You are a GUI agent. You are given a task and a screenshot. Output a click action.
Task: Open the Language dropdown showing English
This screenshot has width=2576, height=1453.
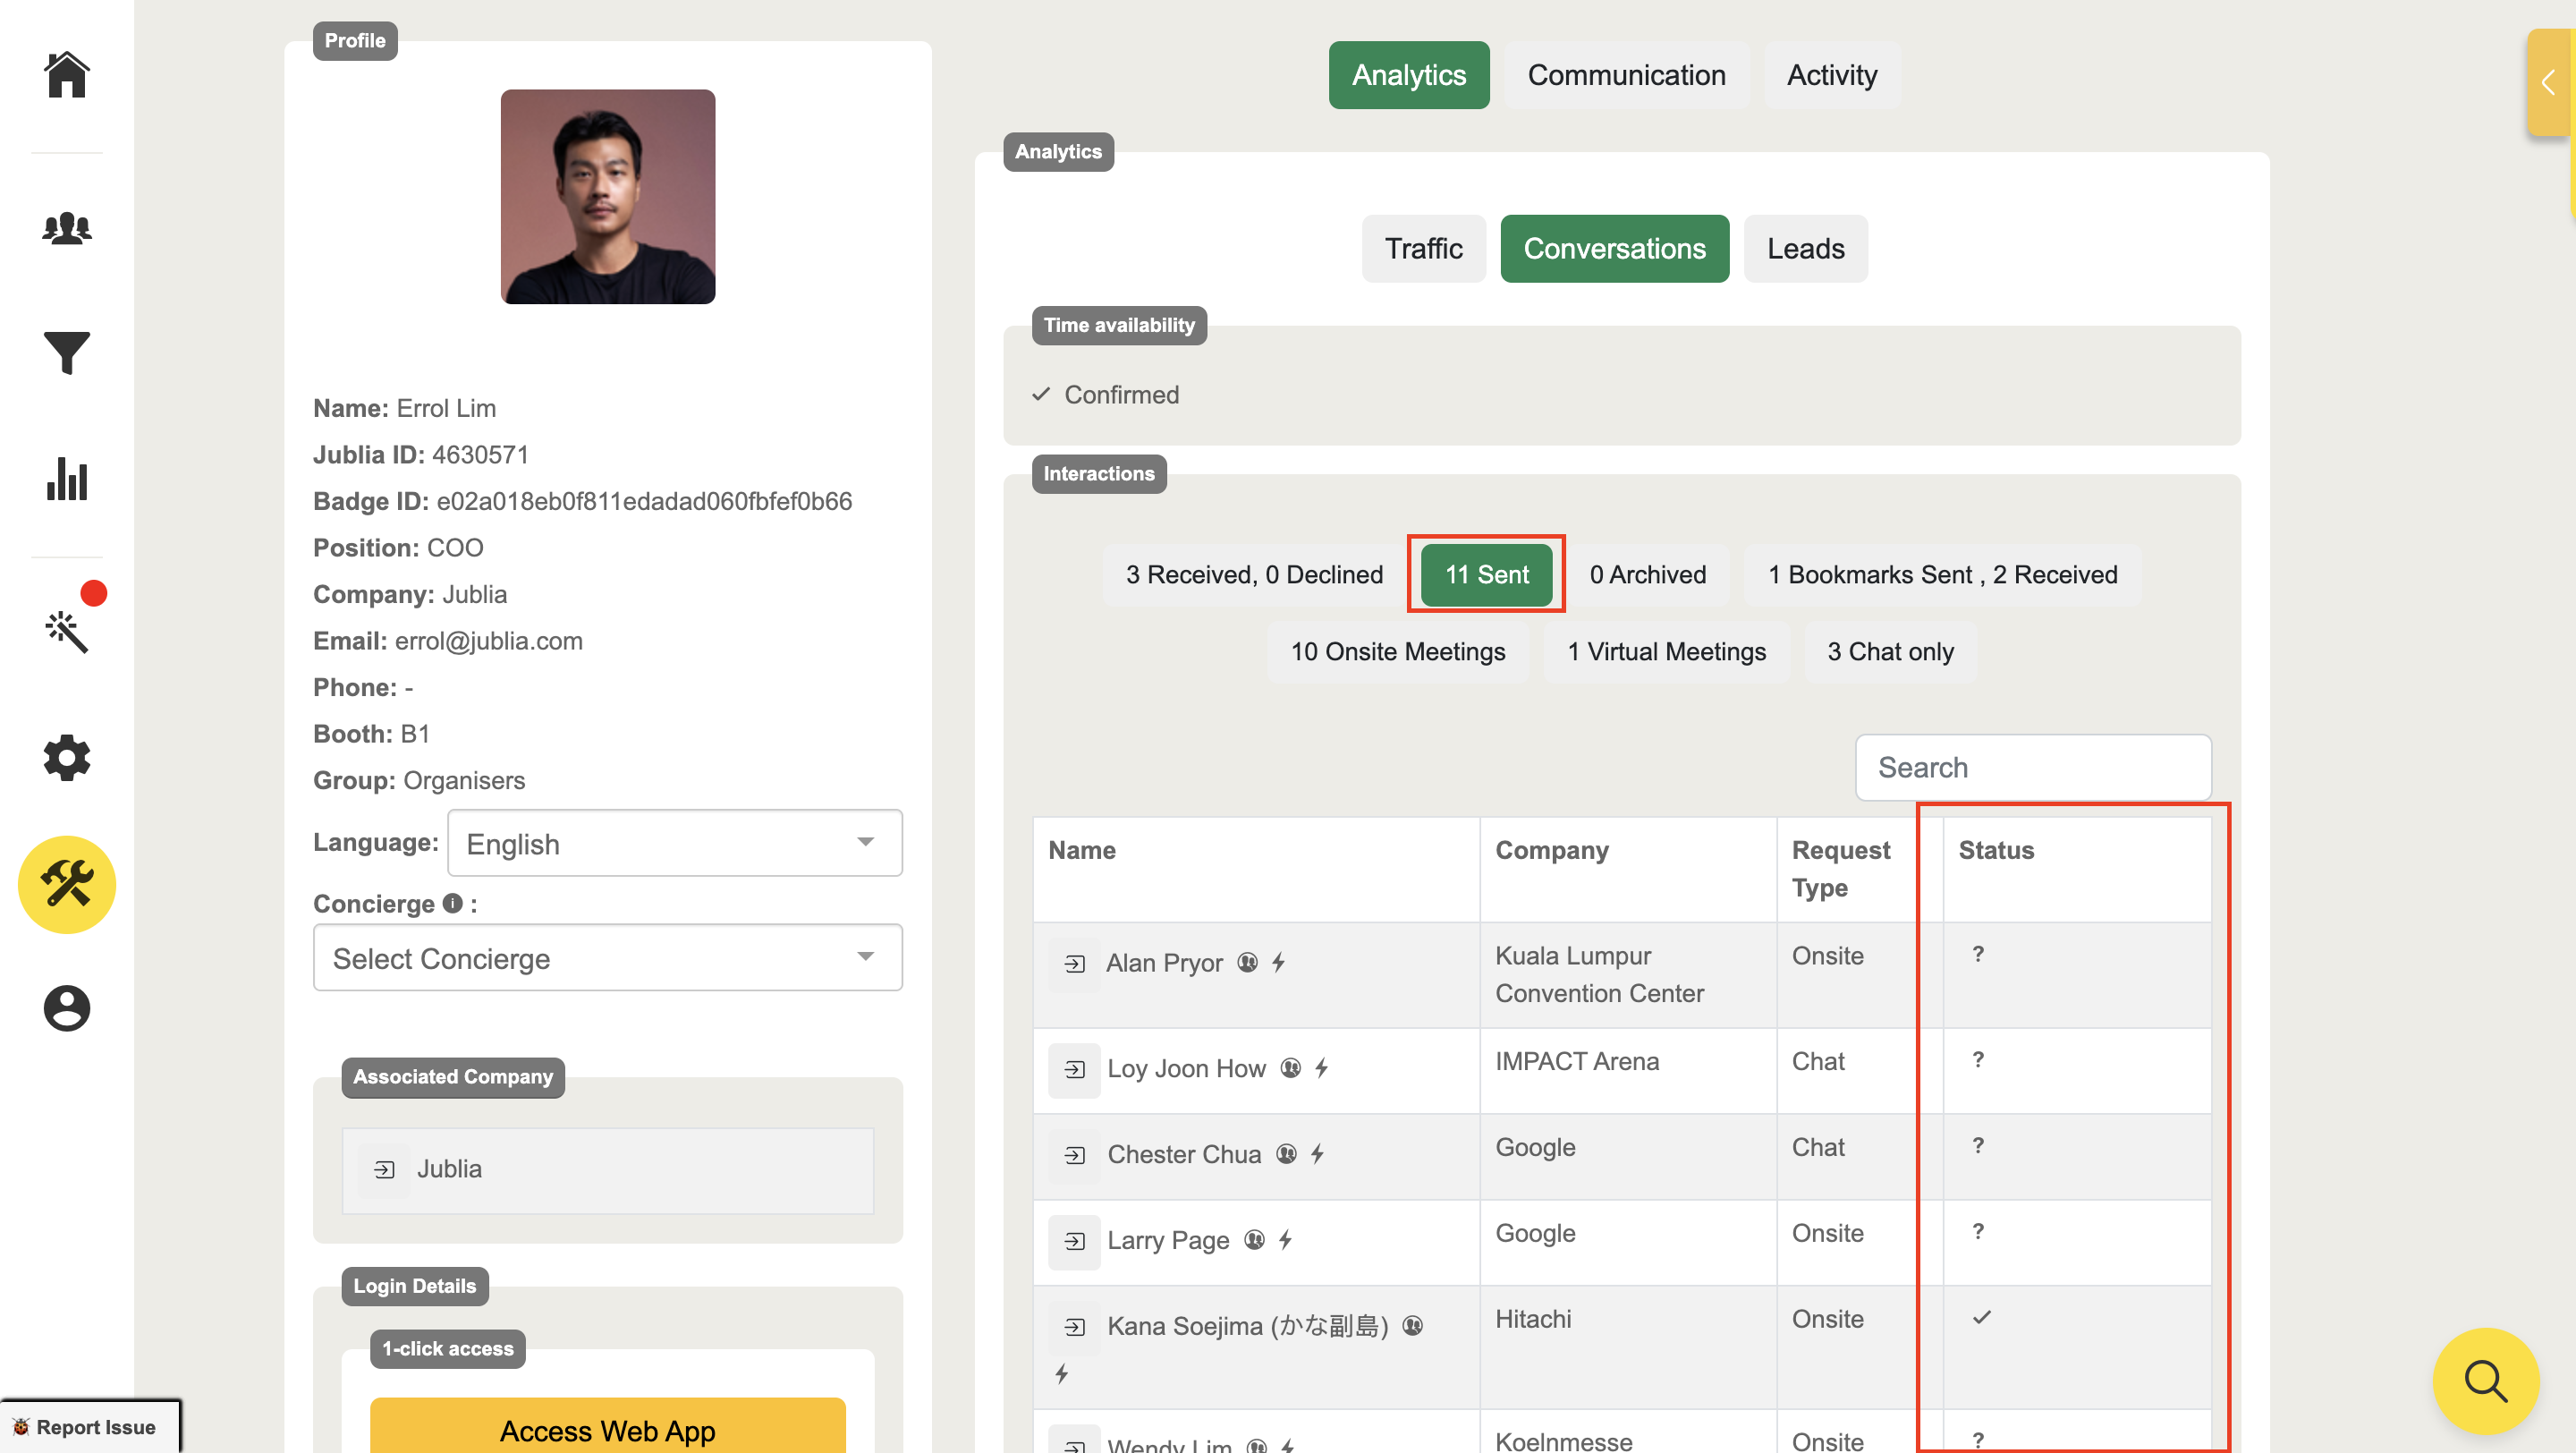674,843
